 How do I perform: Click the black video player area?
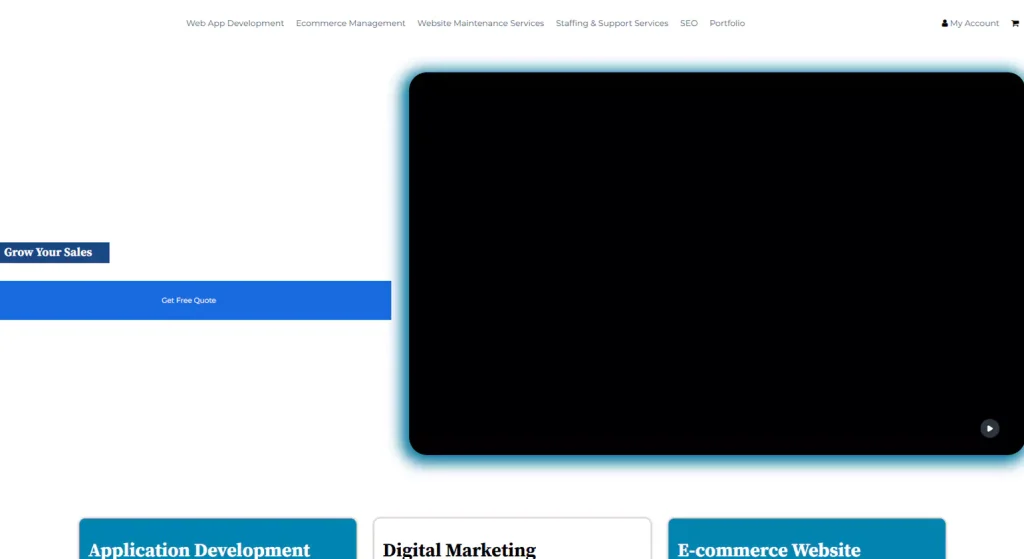716,263
